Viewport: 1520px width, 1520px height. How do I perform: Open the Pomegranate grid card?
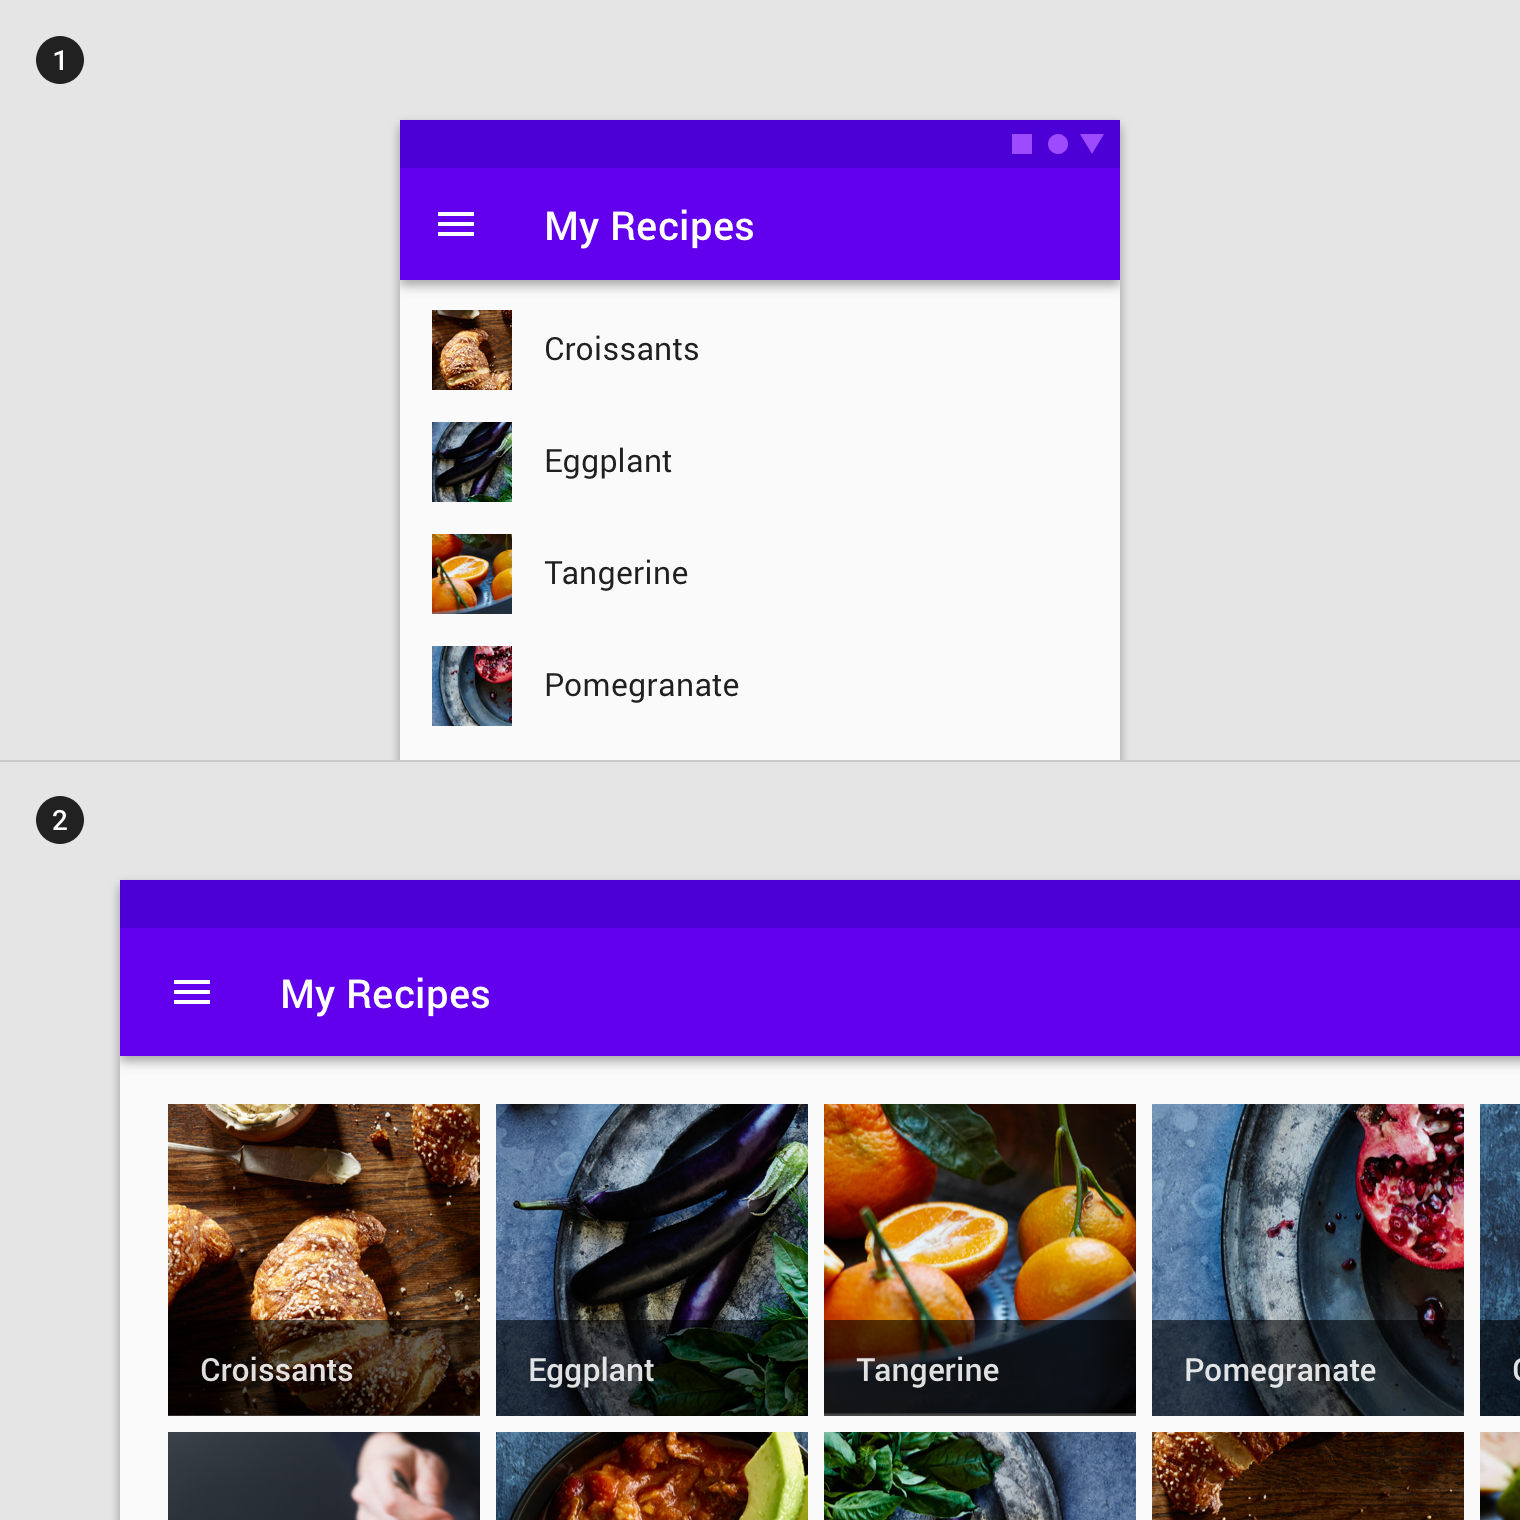(x=1308, y=1260)
